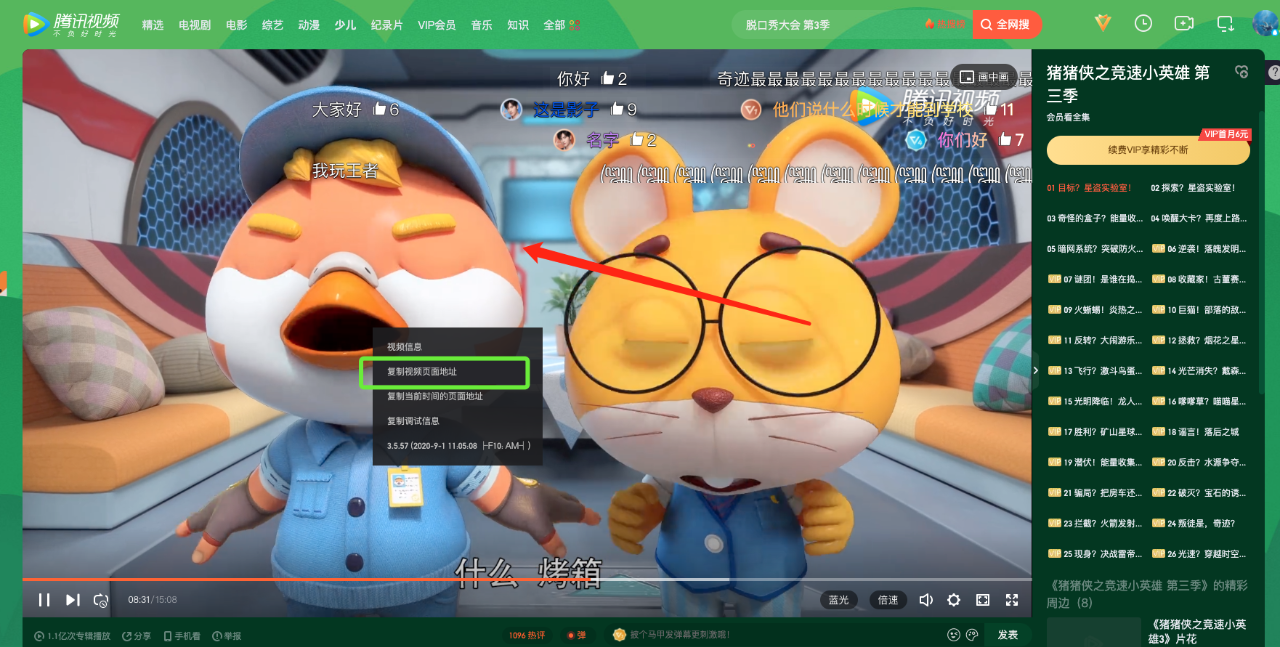Viewport: 1280px width, 647px height.
Task: Go to the 纪录片 navigation tab
Action: (x=387, y=25)
